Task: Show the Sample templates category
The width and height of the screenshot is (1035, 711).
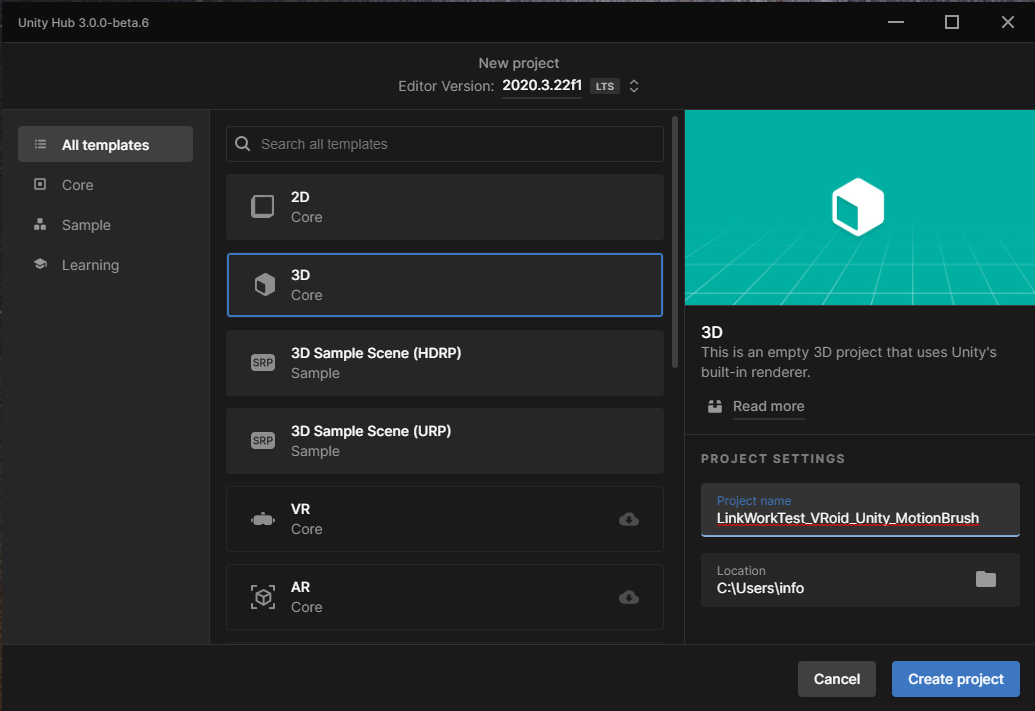Action: [x=86, y=225]
